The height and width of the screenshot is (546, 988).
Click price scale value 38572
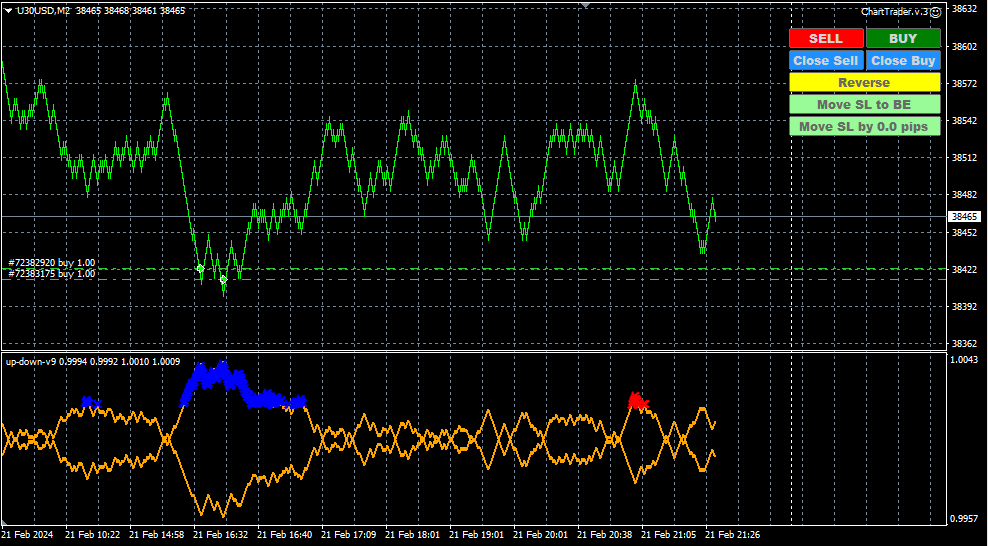[x=964, y=83]
